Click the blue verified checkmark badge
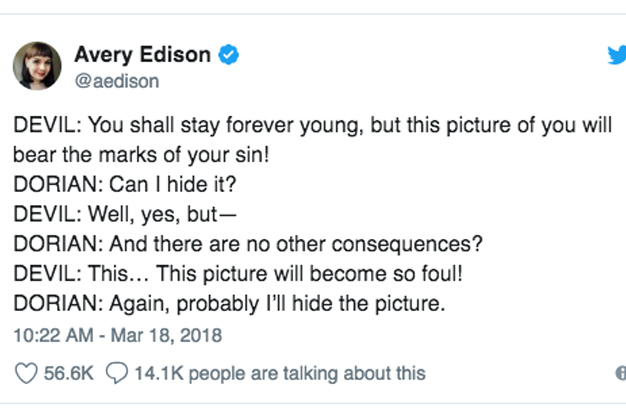 tap(228, 56)
